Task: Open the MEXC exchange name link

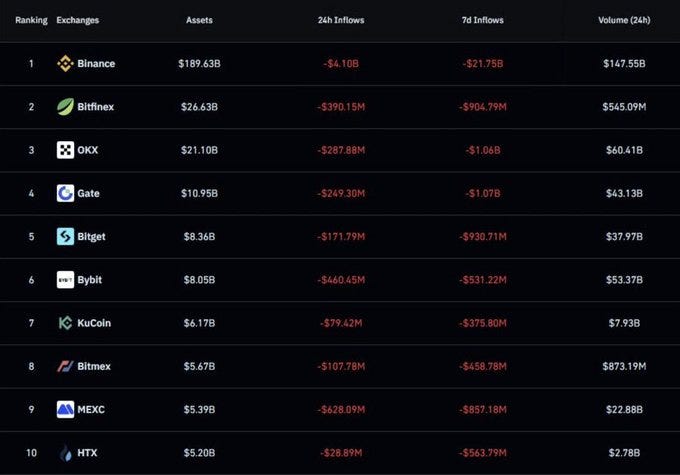Action: coord(91,409)
